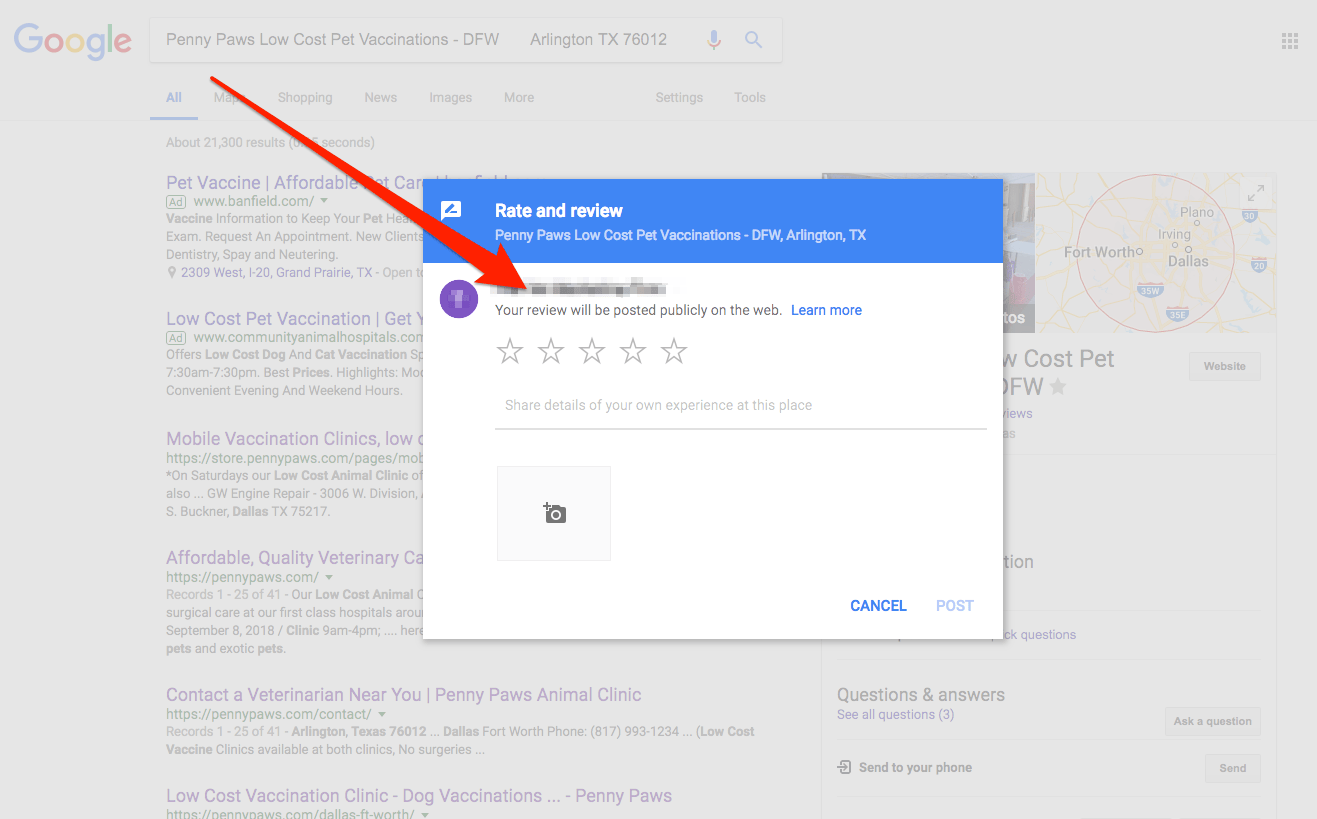
Task: Open the More search menu
Action: [519, 98]
